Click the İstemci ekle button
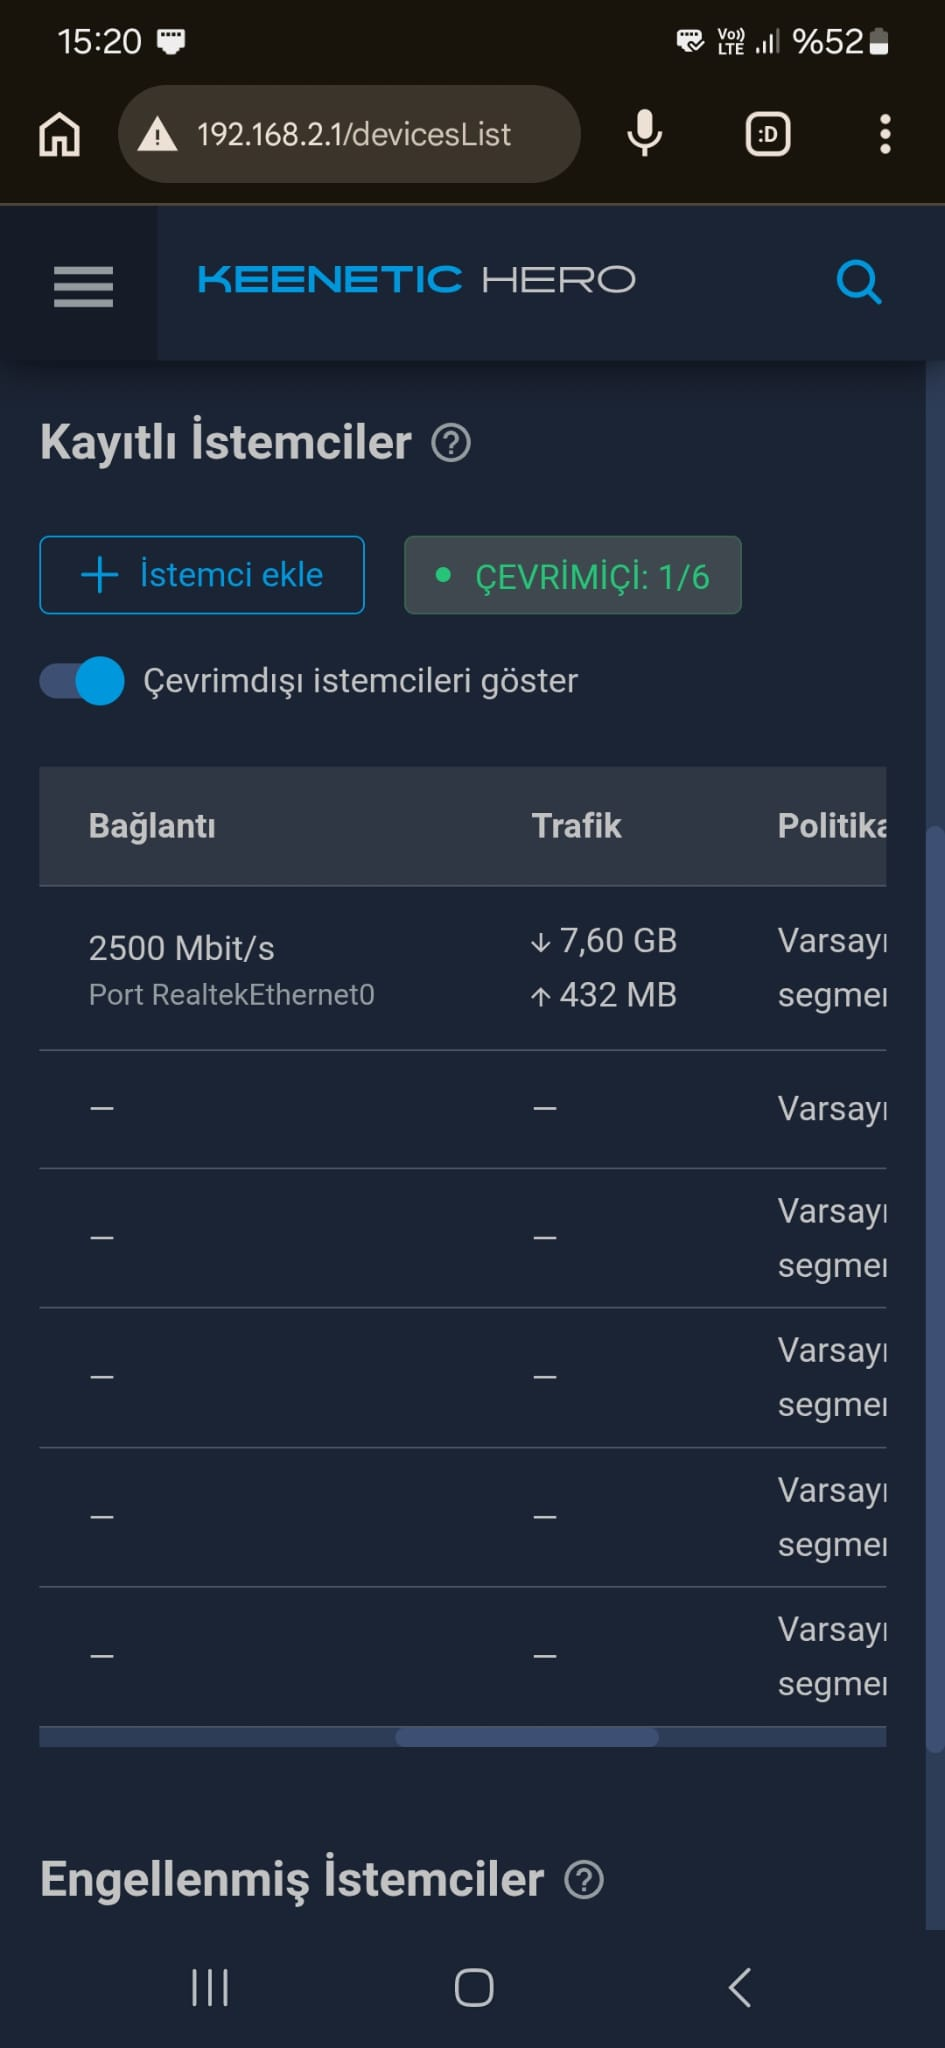 tap(202, 575)
